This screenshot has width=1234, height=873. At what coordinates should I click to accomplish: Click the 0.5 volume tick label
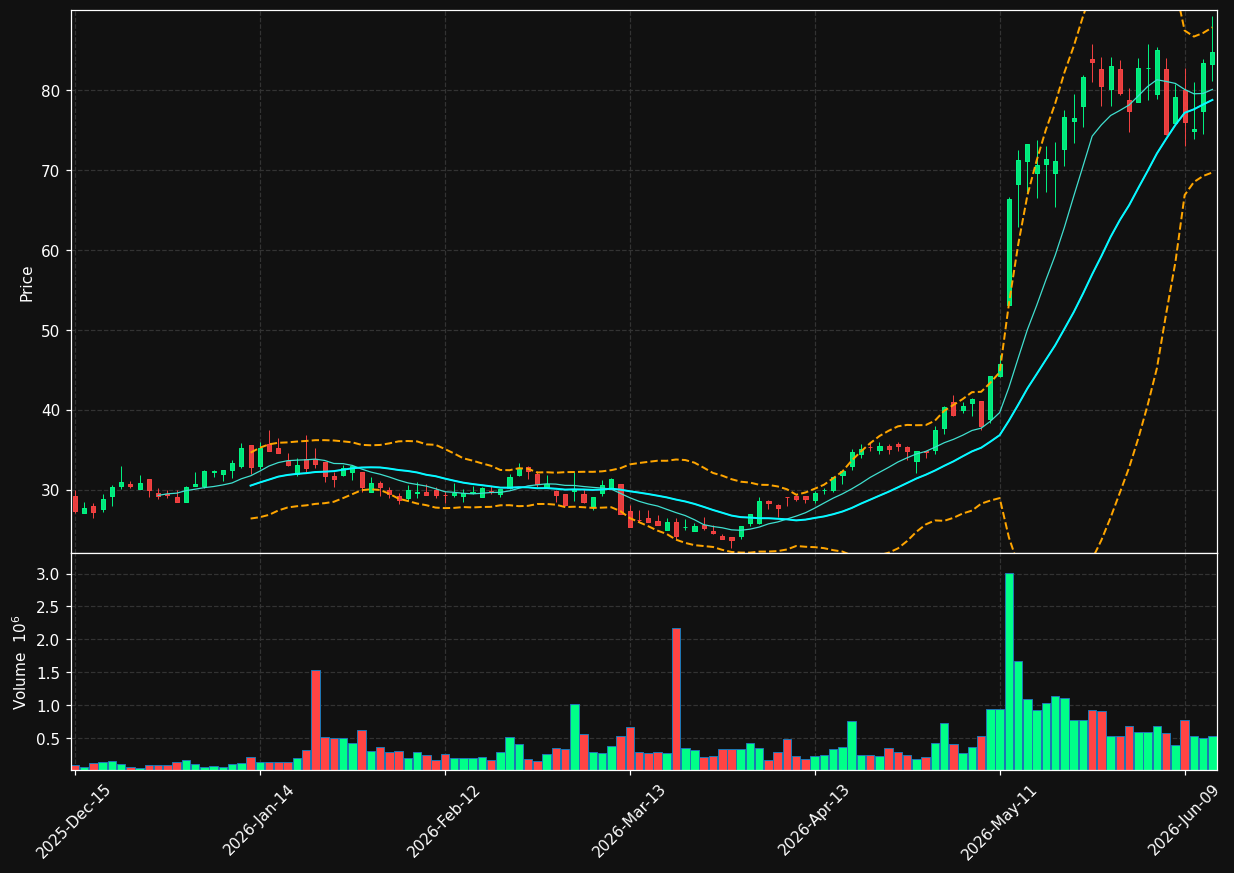(49, 740)
